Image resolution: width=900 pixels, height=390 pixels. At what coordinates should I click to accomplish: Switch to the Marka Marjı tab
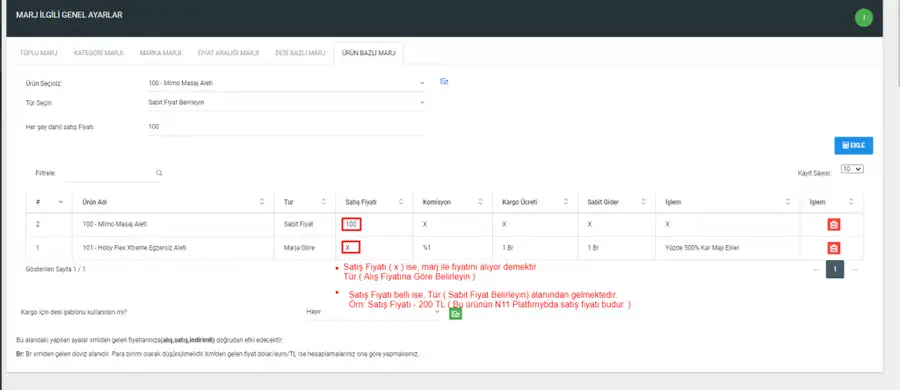pyautogui.click(x=161, y=53)
